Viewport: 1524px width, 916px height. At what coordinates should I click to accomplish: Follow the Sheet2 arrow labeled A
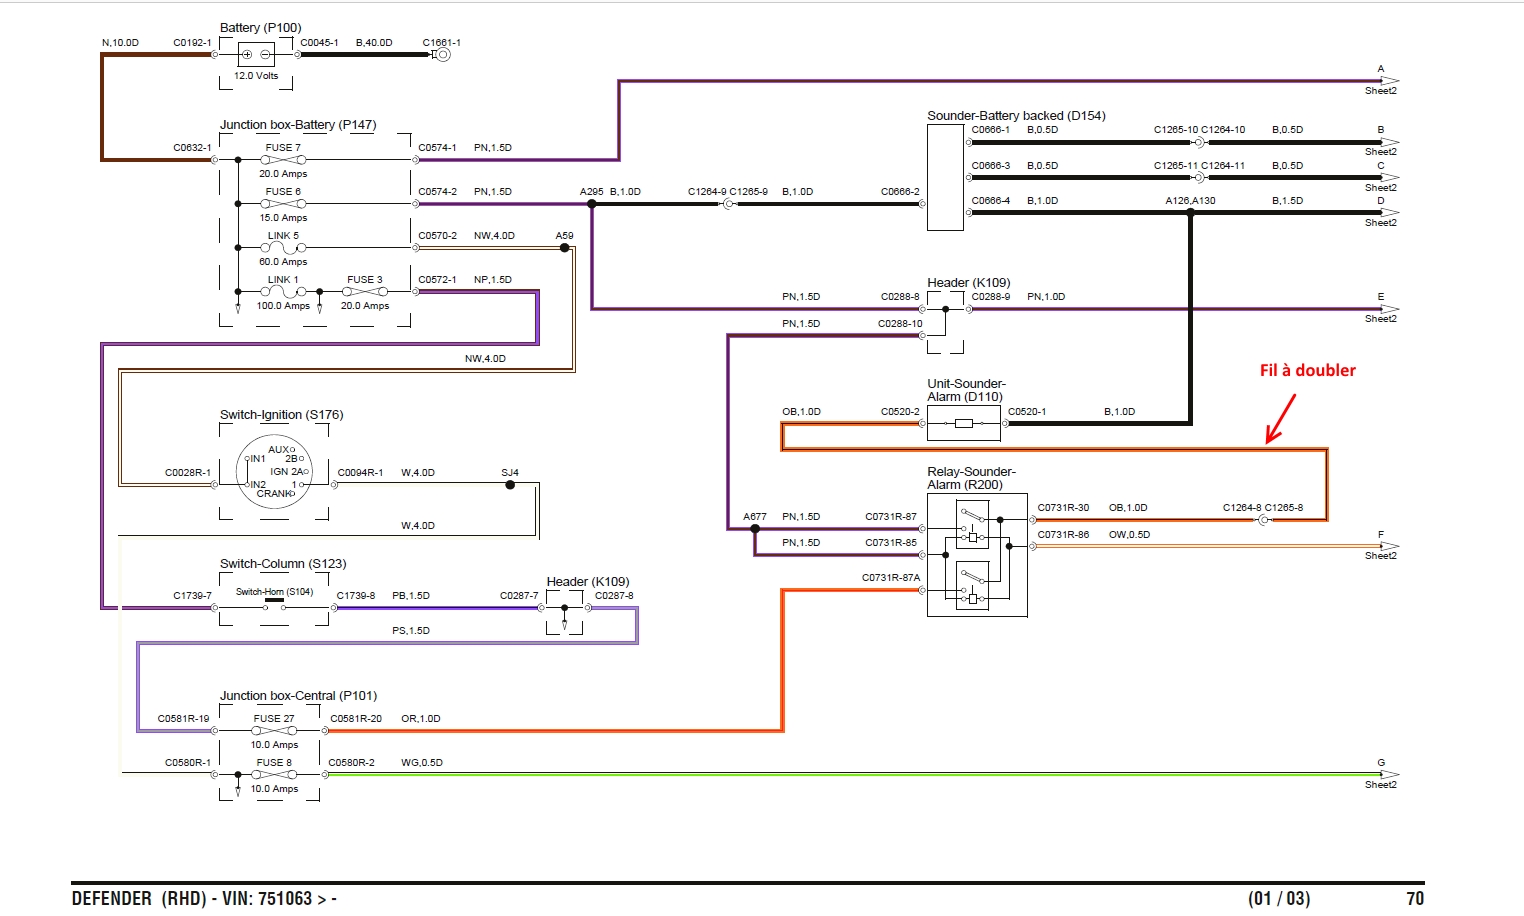pos(1387,80)
